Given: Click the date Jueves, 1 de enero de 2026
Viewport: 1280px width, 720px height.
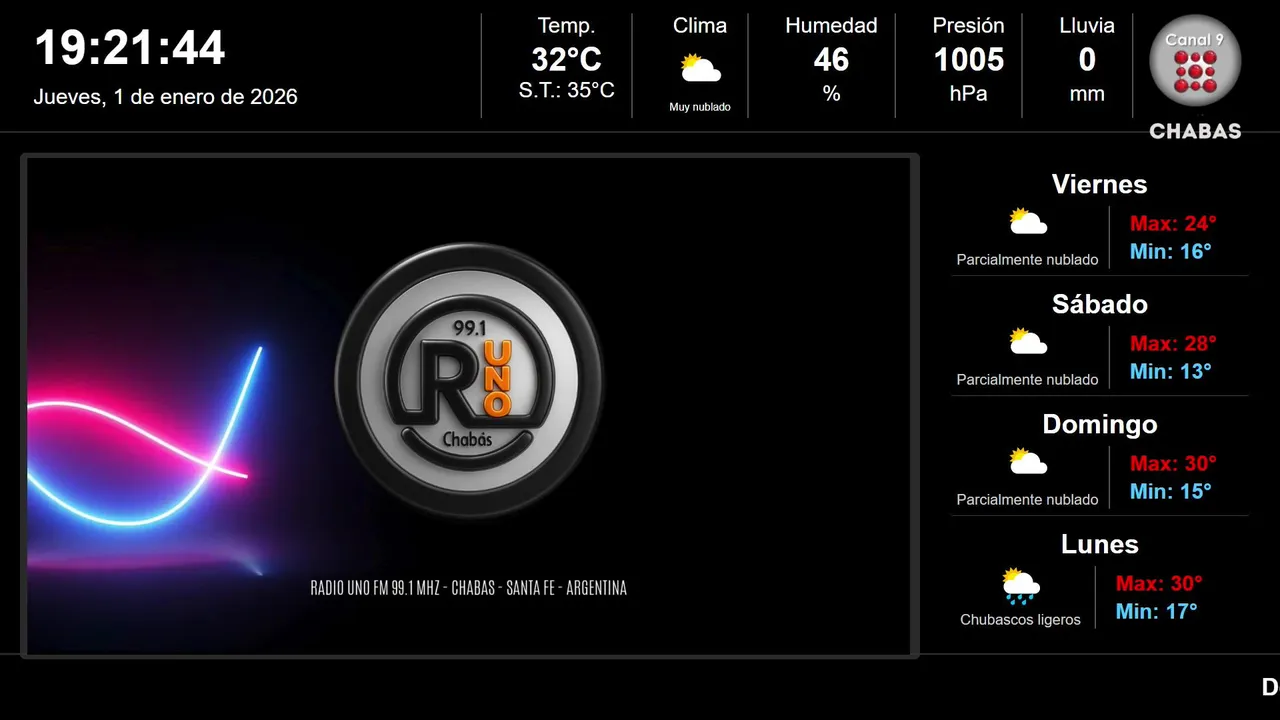Looking at the screenshot, I should coord(166,97).
